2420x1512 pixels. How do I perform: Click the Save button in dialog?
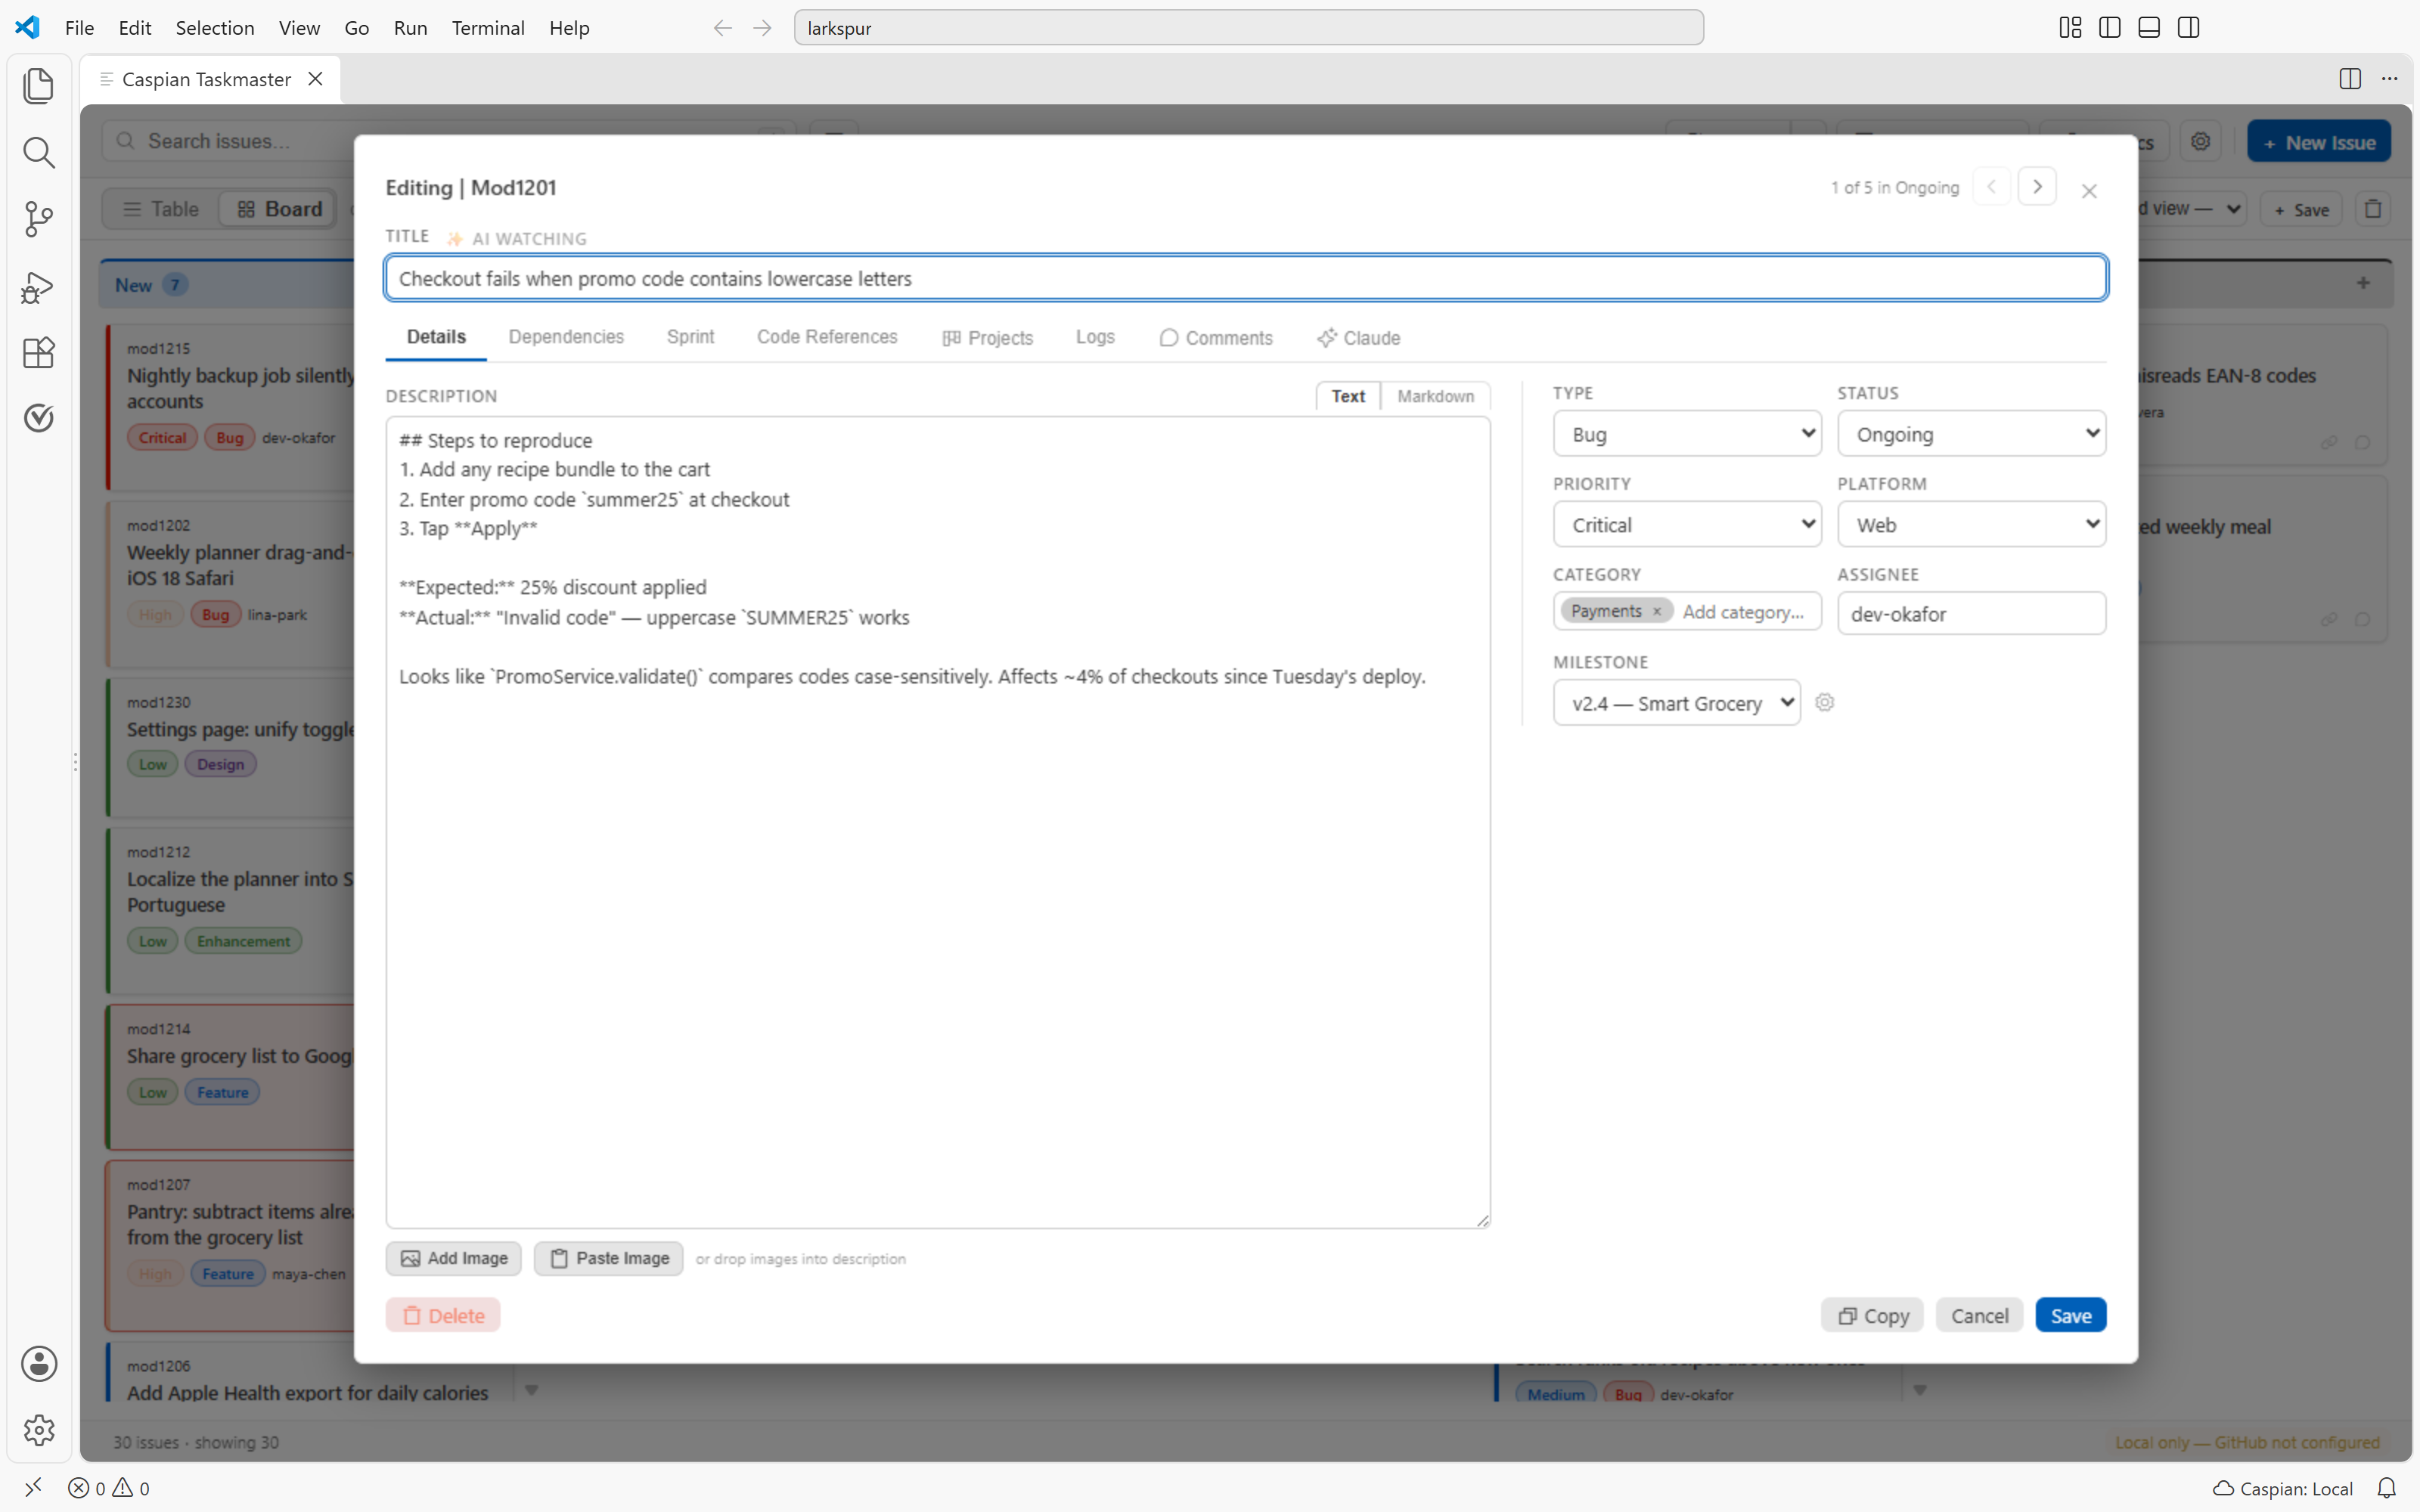tap(2070, 1316)
